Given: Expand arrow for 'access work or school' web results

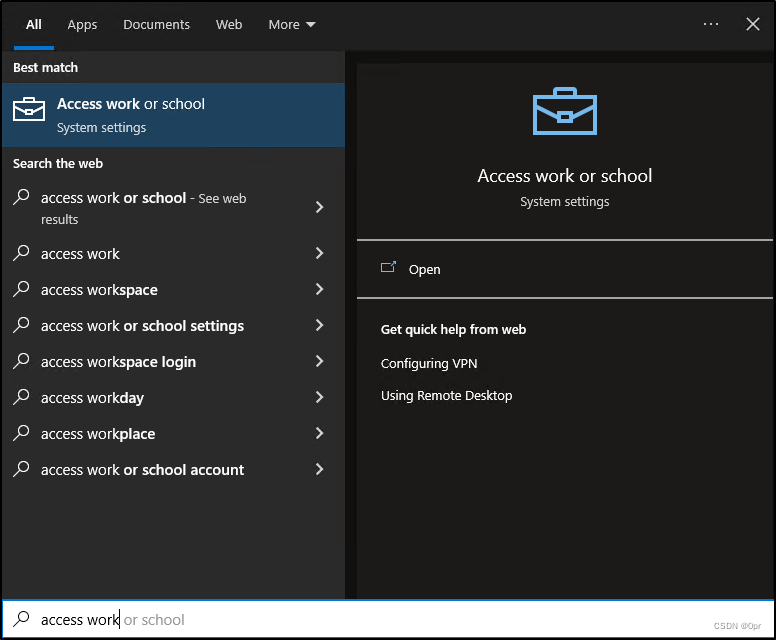Looking at the screenshot, I should pos(319,207).
